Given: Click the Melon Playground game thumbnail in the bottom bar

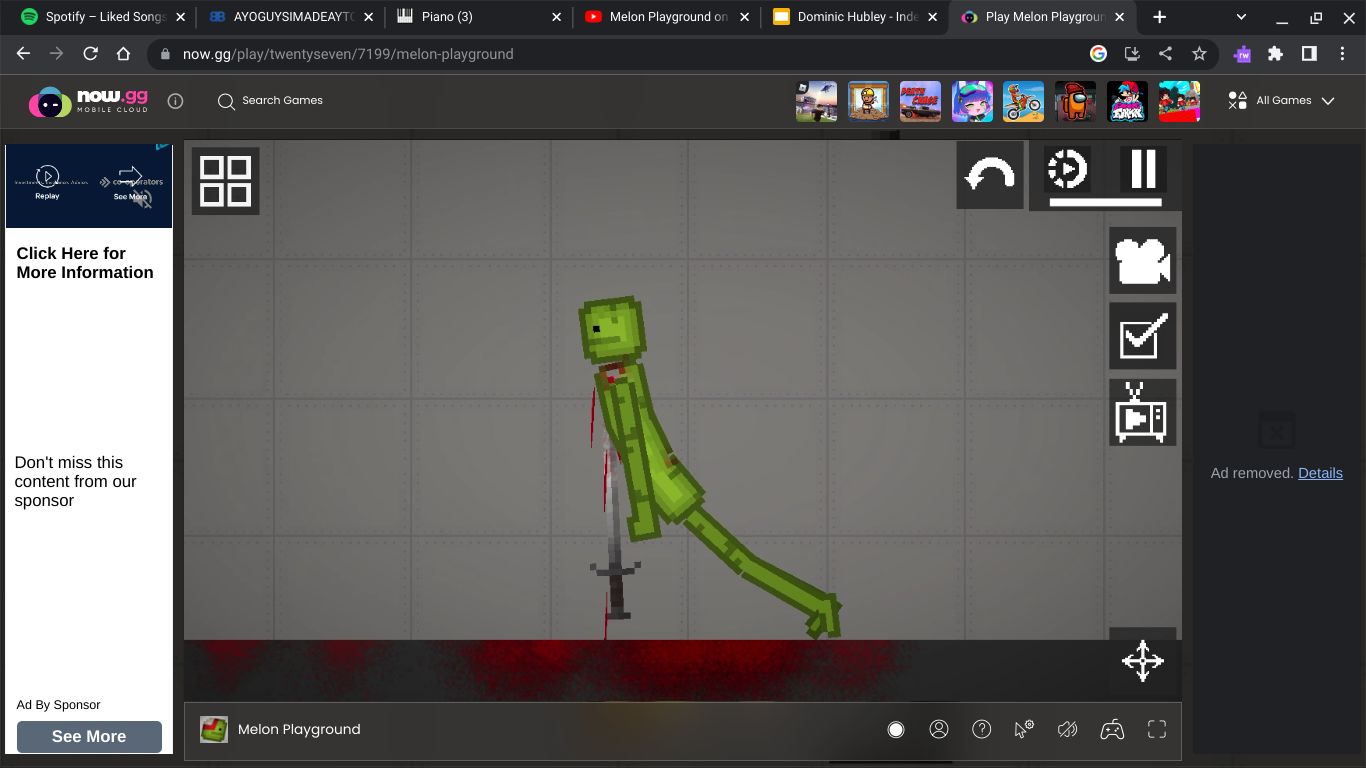Looking at the screenshot, I should [214, 729].
